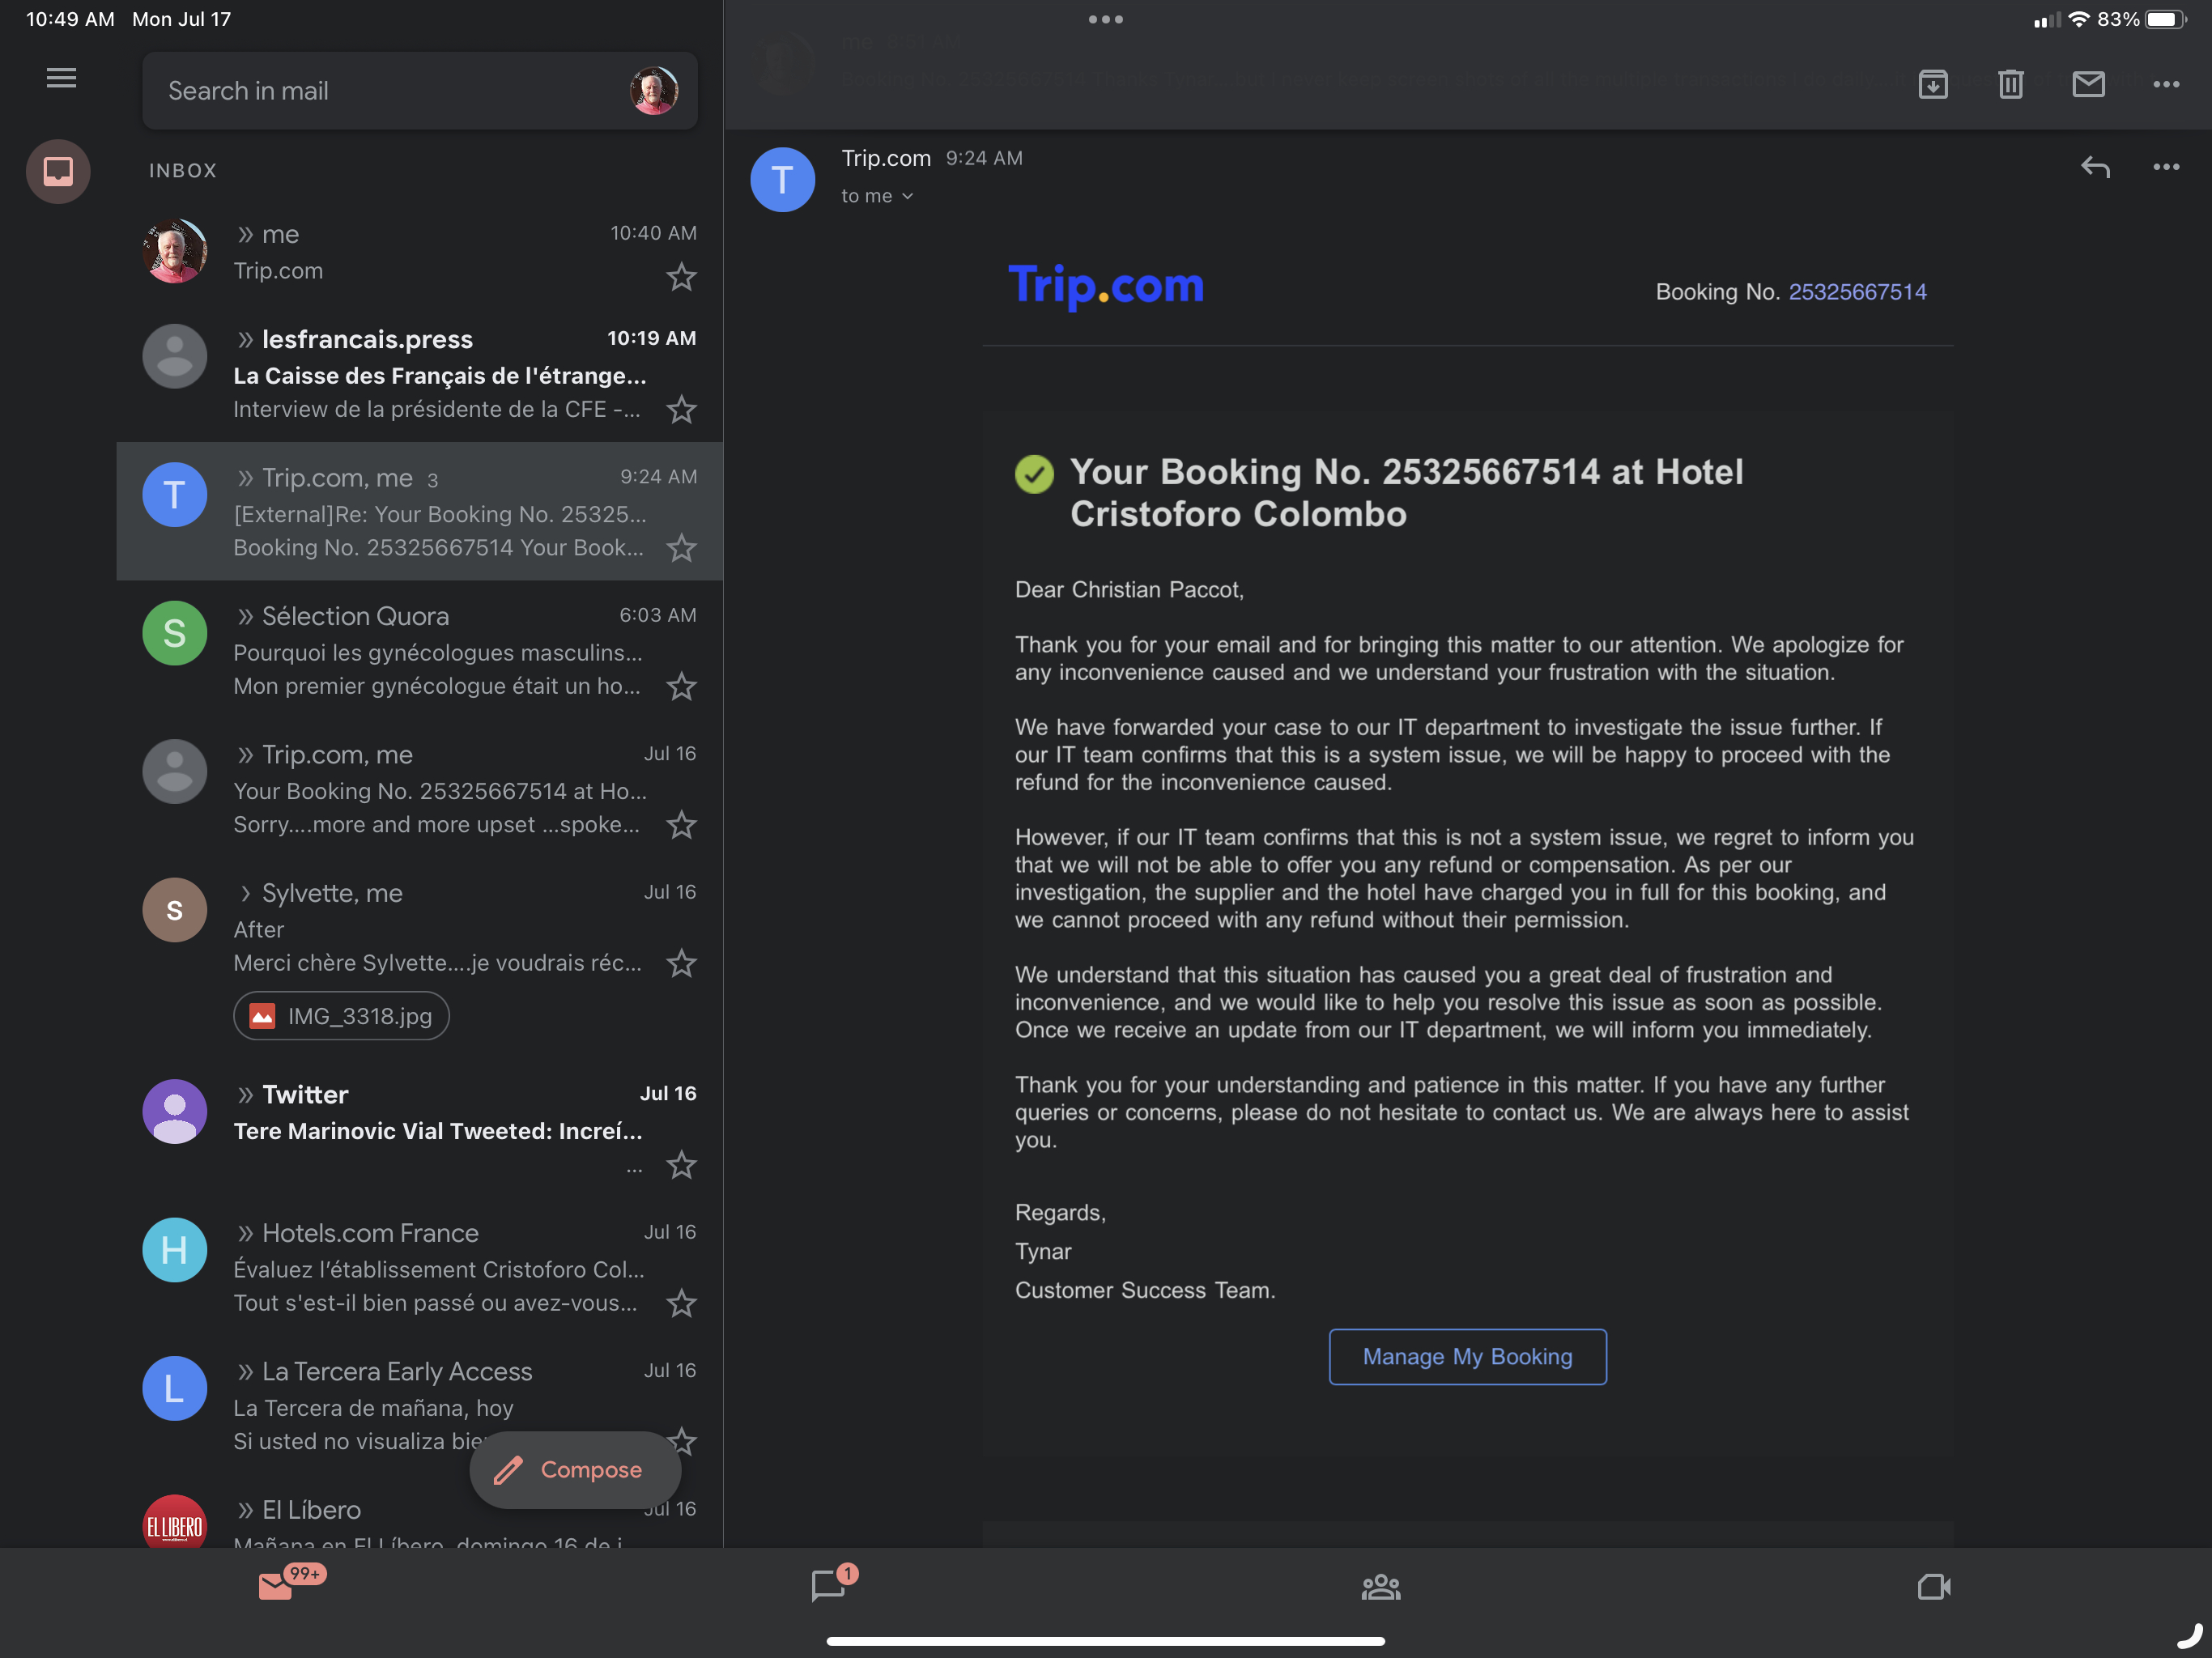Delete email using the trash icon
Screen dimensions: 2212x1658
coord(2010,84)
